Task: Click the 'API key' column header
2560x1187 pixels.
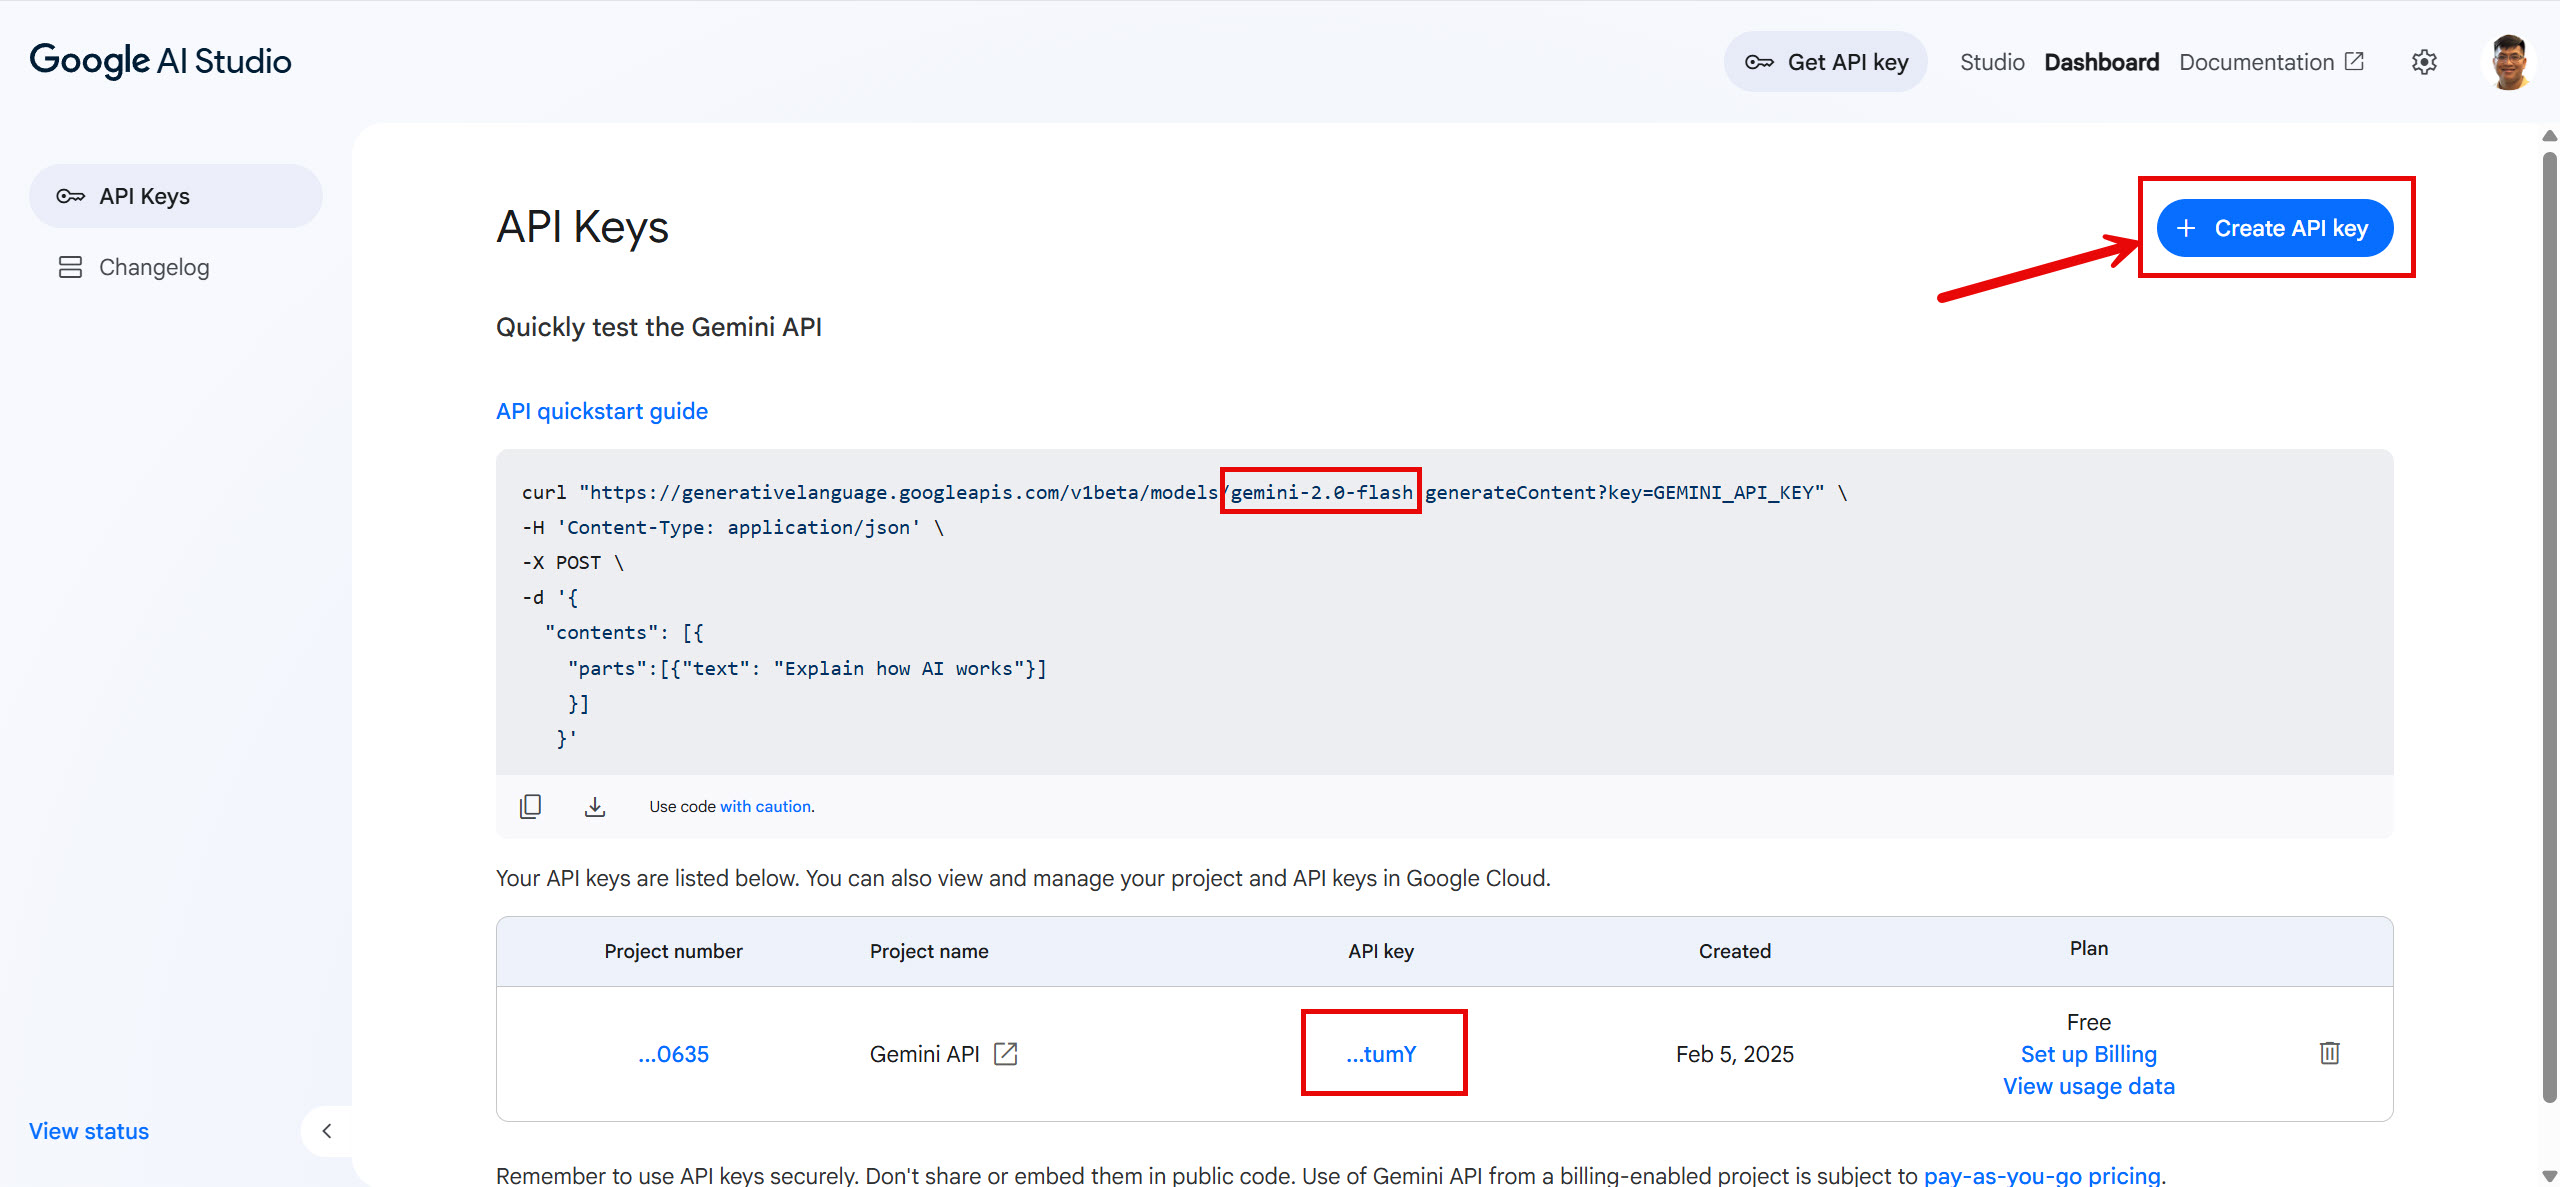Action: tap(1381, 951)
